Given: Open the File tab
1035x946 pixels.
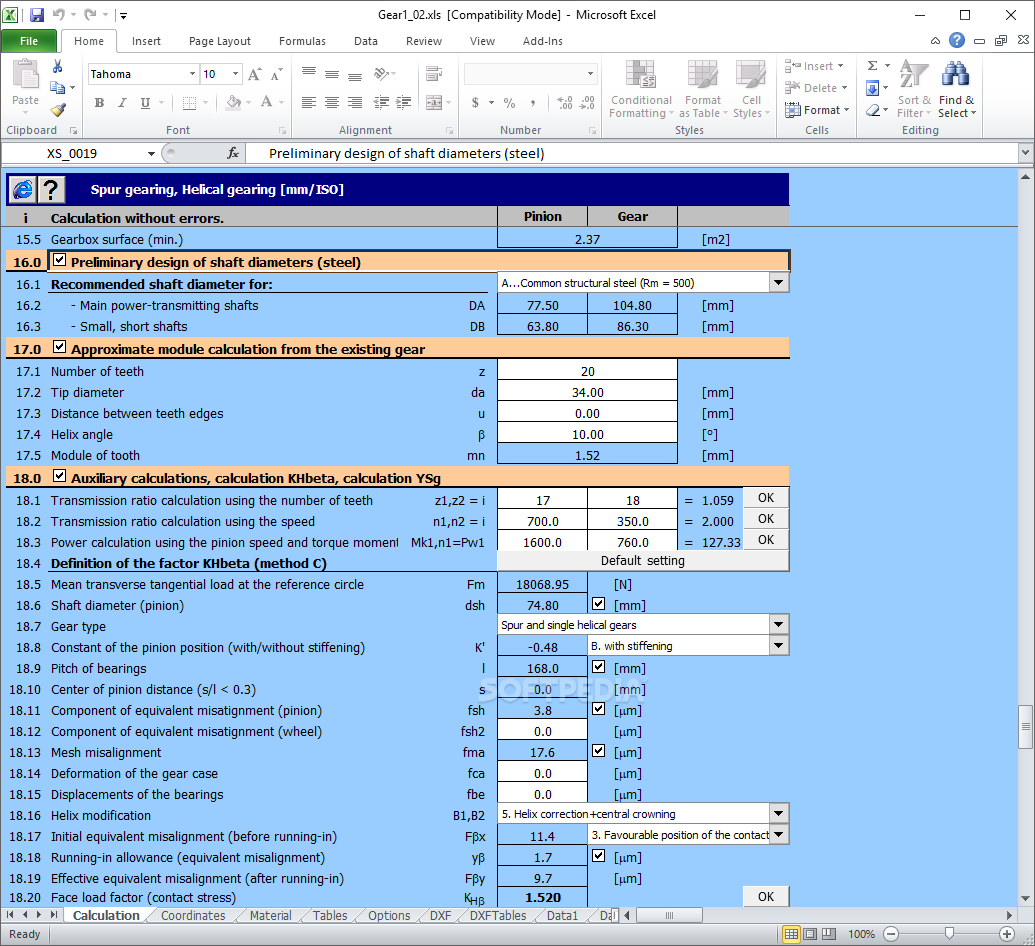Looking at the screenshot, I should 29,41.
